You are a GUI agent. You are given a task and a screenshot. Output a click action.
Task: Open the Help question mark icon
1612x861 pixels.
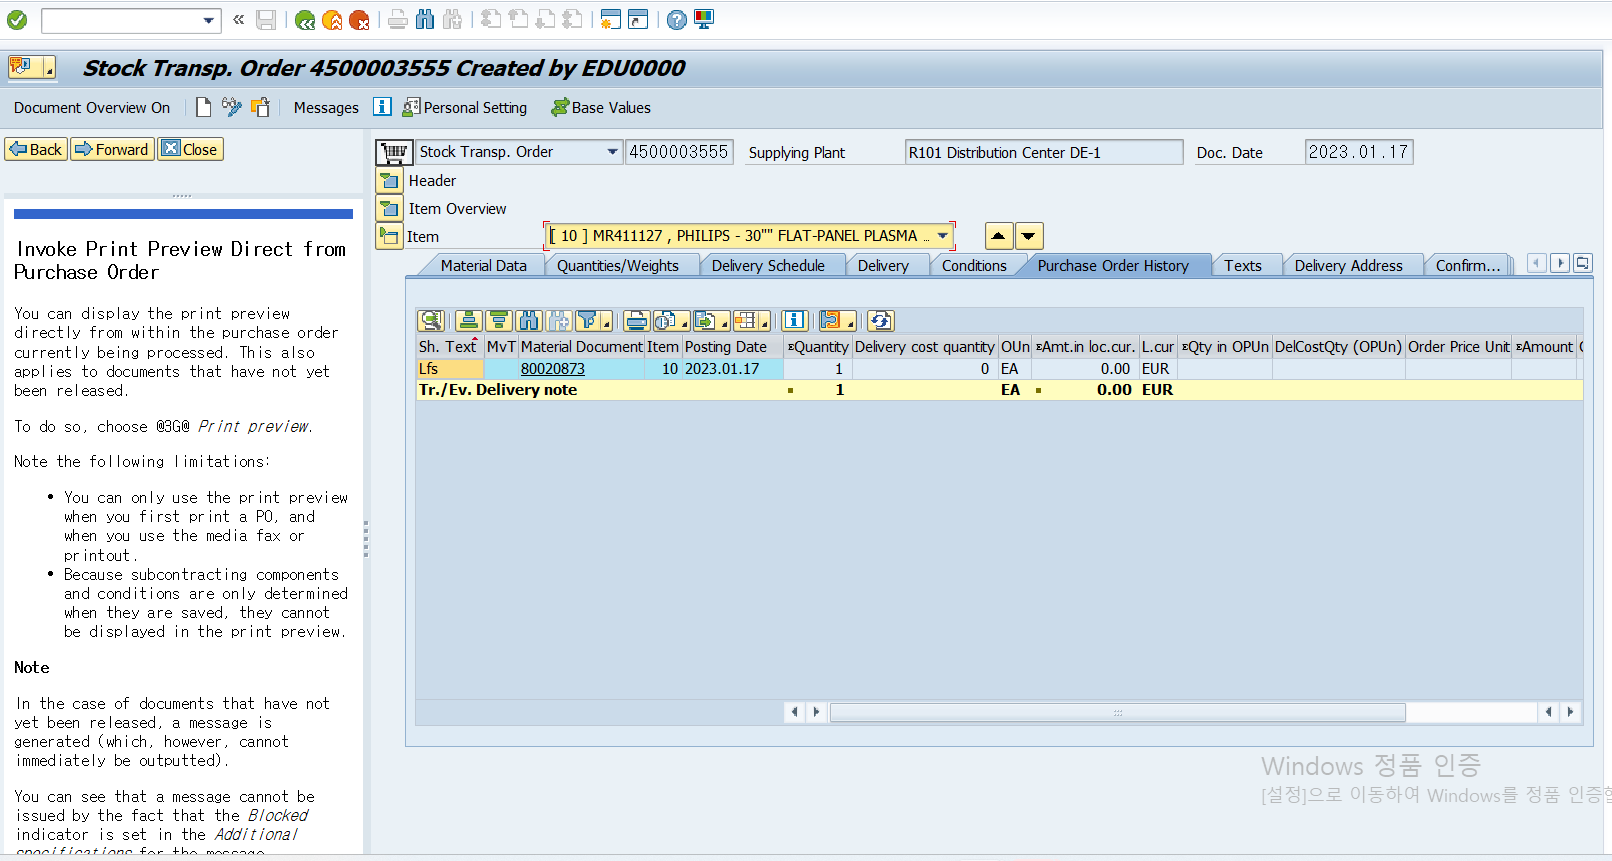(x=677, y=20)
